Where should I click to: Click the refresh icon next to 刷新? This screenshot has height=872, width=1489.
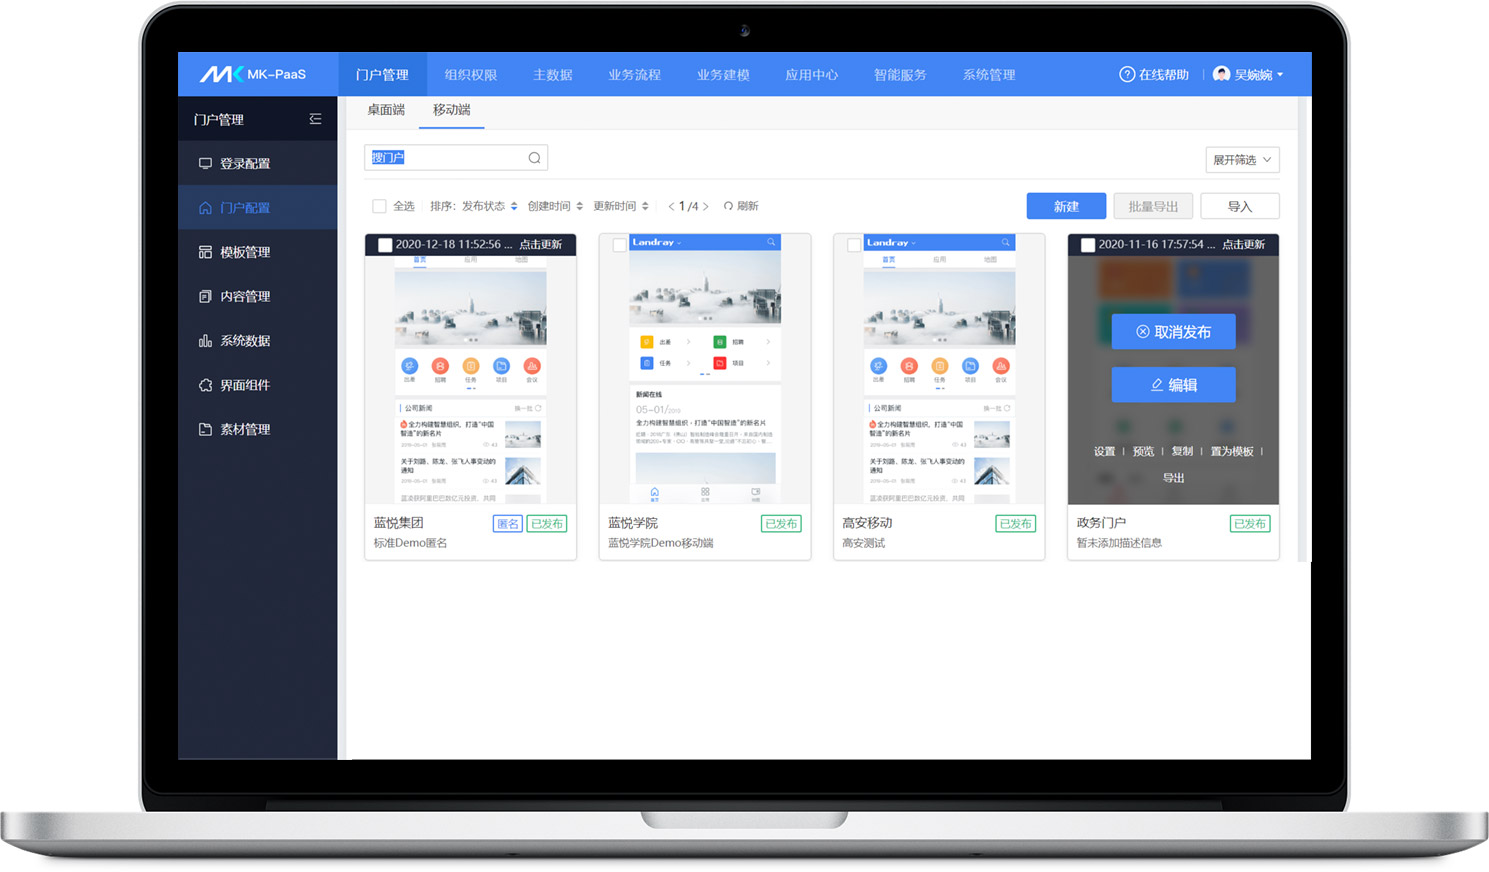click(x=728, y=206)
